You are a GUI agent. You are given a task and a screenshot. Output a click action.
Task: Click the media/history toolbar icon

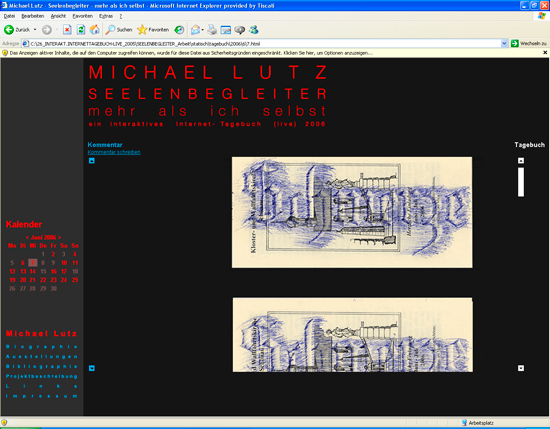179,30
